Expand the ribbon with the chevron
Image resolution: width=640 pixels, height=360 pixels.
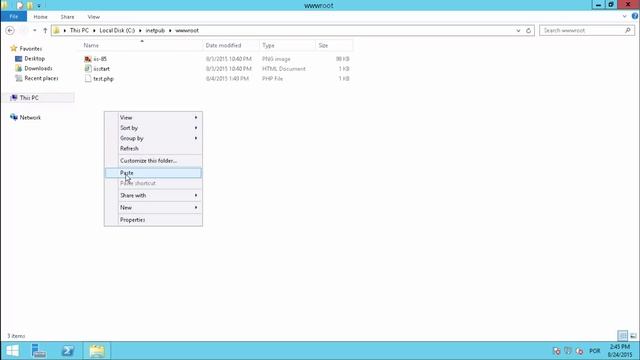(624, 17)
